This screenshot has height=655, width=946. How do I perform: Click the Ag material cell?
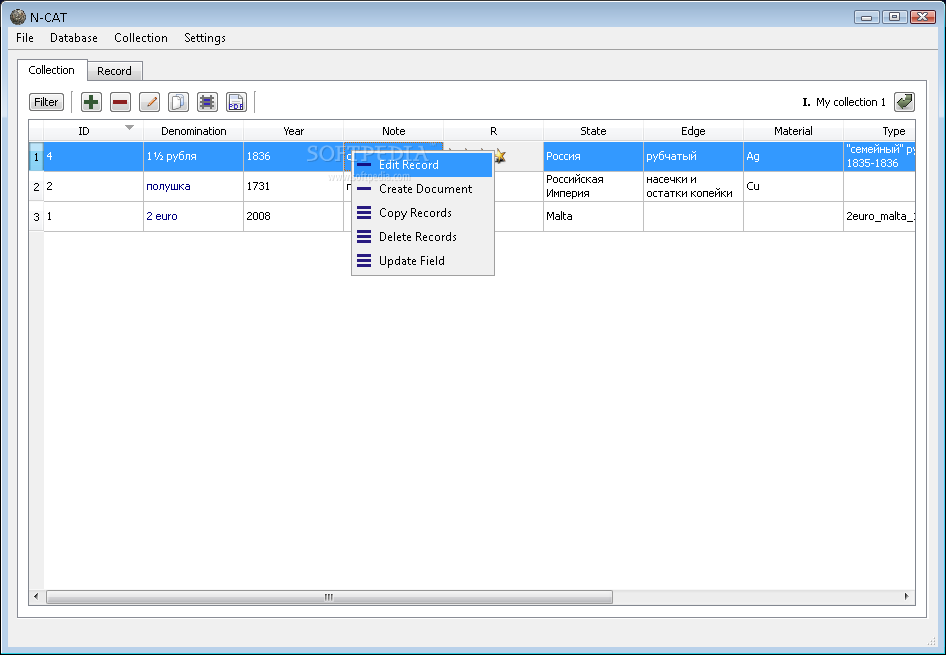(793, 157)
